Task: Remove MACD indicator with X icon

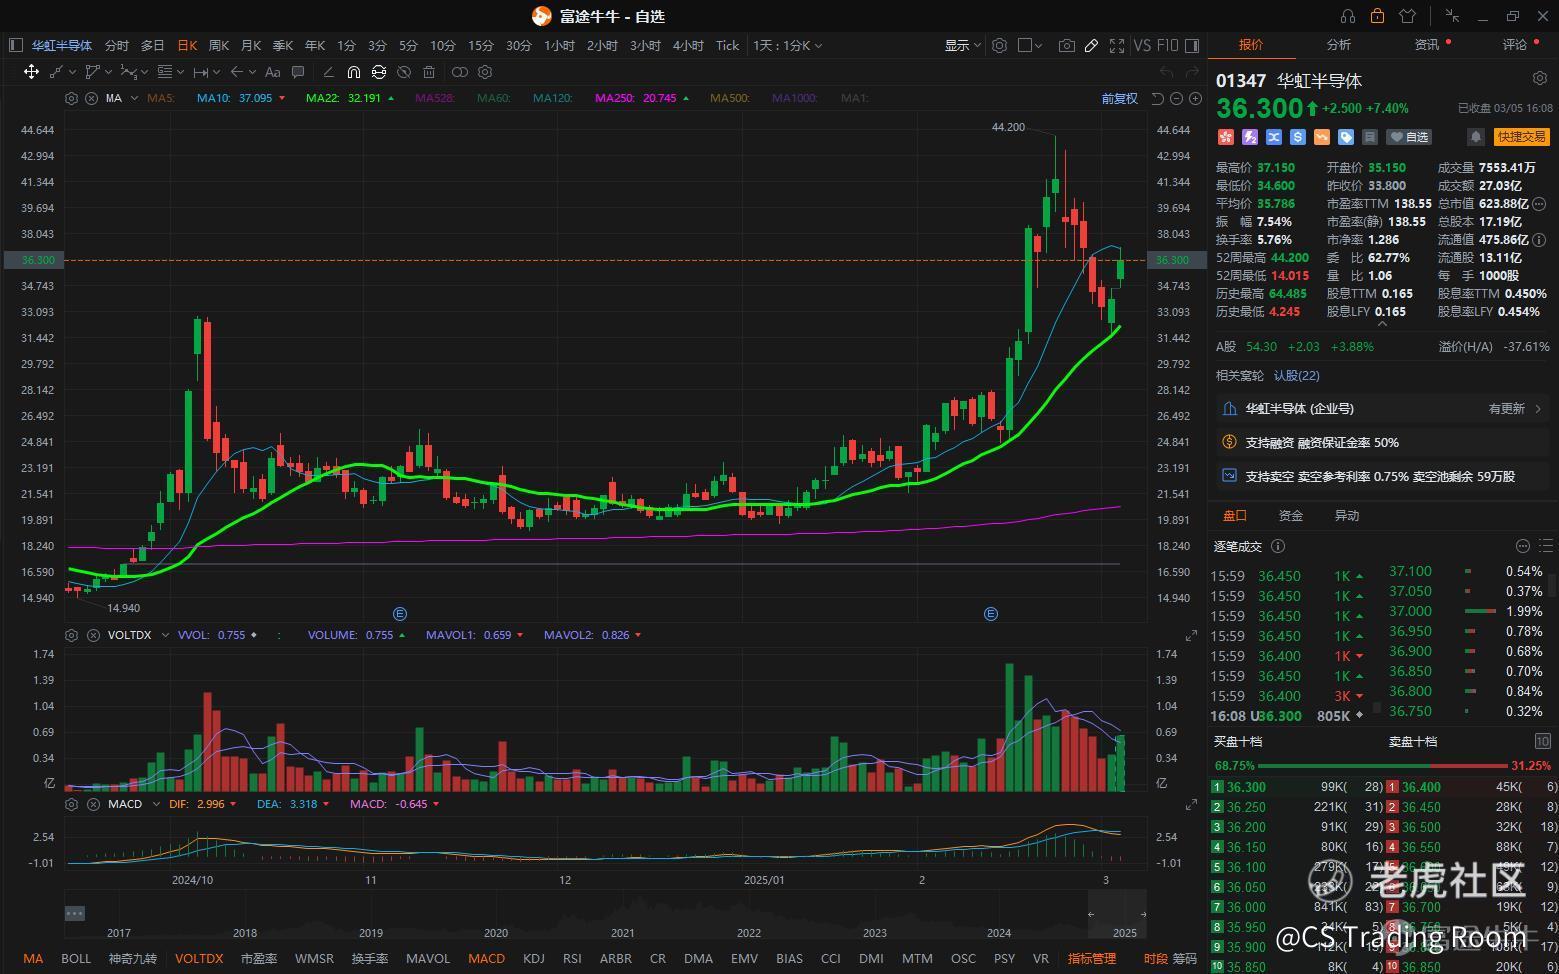Action: pyautogui.click(x=92, y=804)
